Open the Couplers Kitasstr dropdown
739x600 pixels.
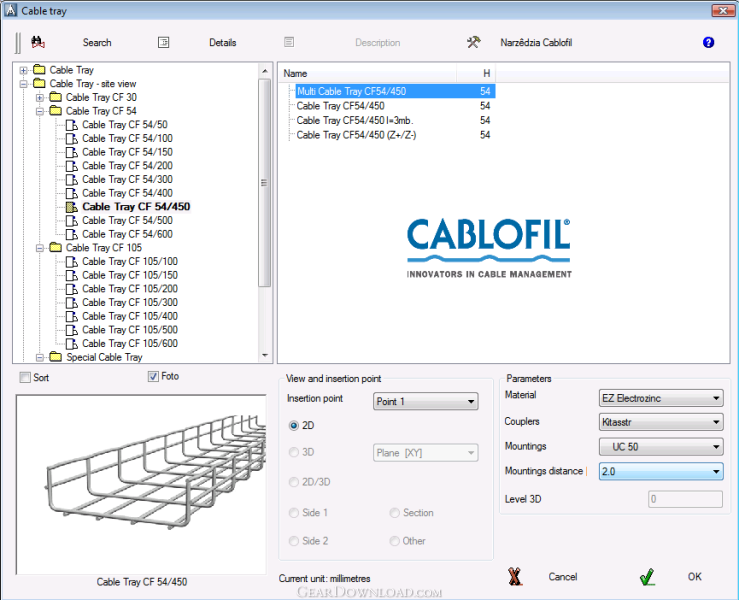661,422
